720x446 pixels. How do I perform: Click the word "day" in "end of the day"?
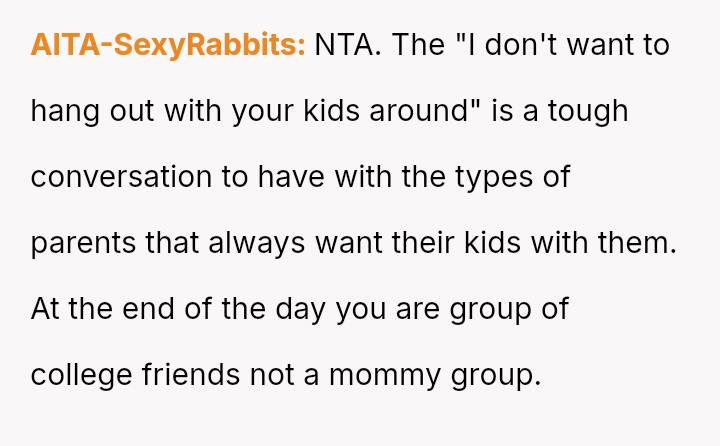[300, 310]
